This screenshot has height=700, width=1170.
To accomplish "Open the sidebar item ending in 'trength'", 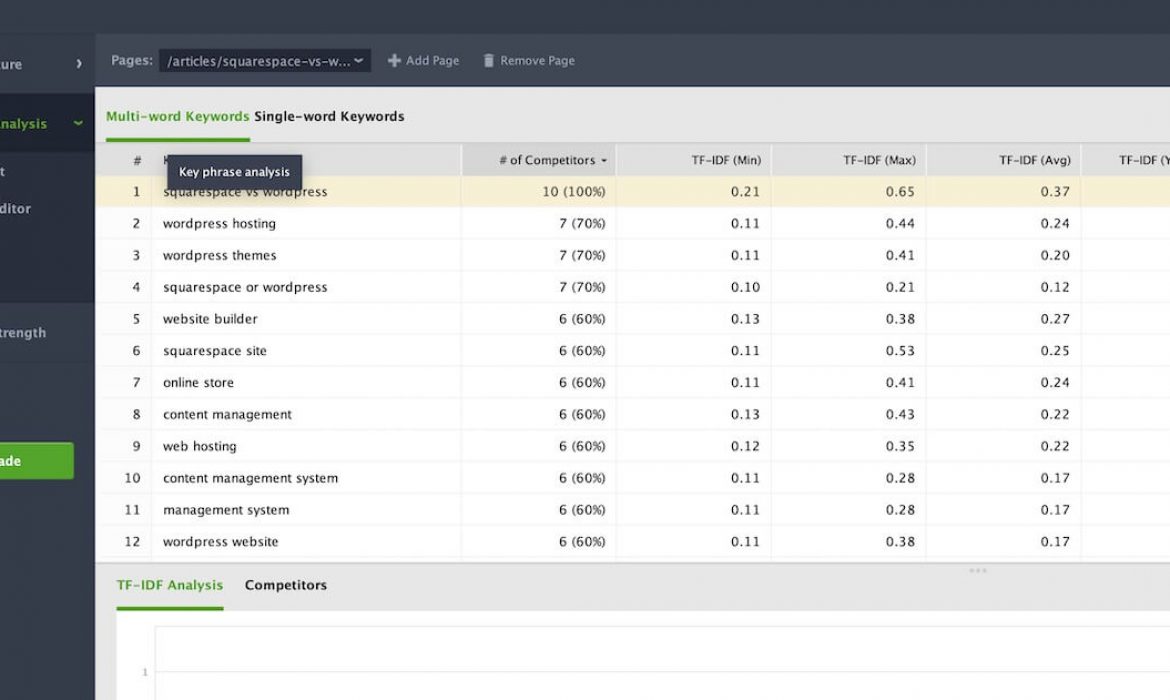I will click(x=23, y=333).
